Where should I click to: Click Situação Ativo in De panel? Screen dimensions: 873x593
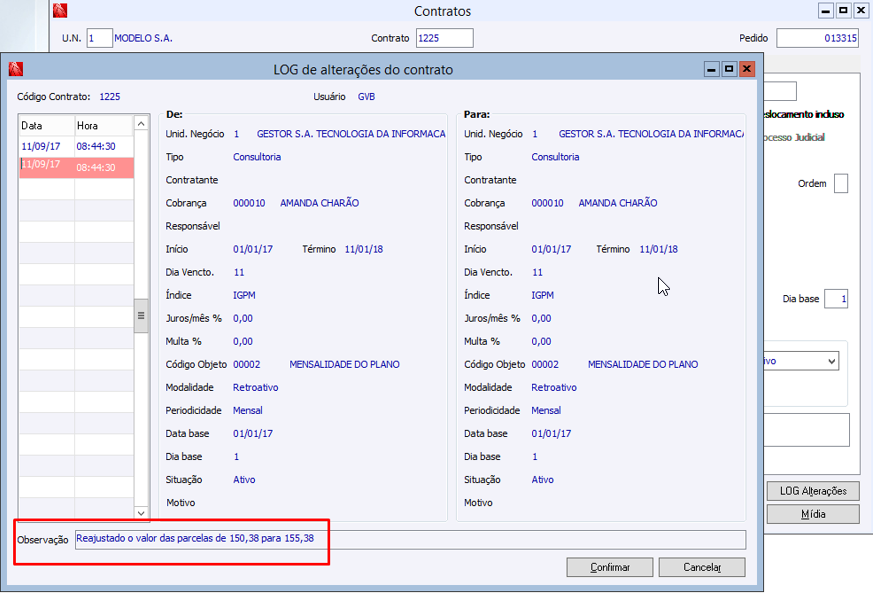[x=244, y=479]
